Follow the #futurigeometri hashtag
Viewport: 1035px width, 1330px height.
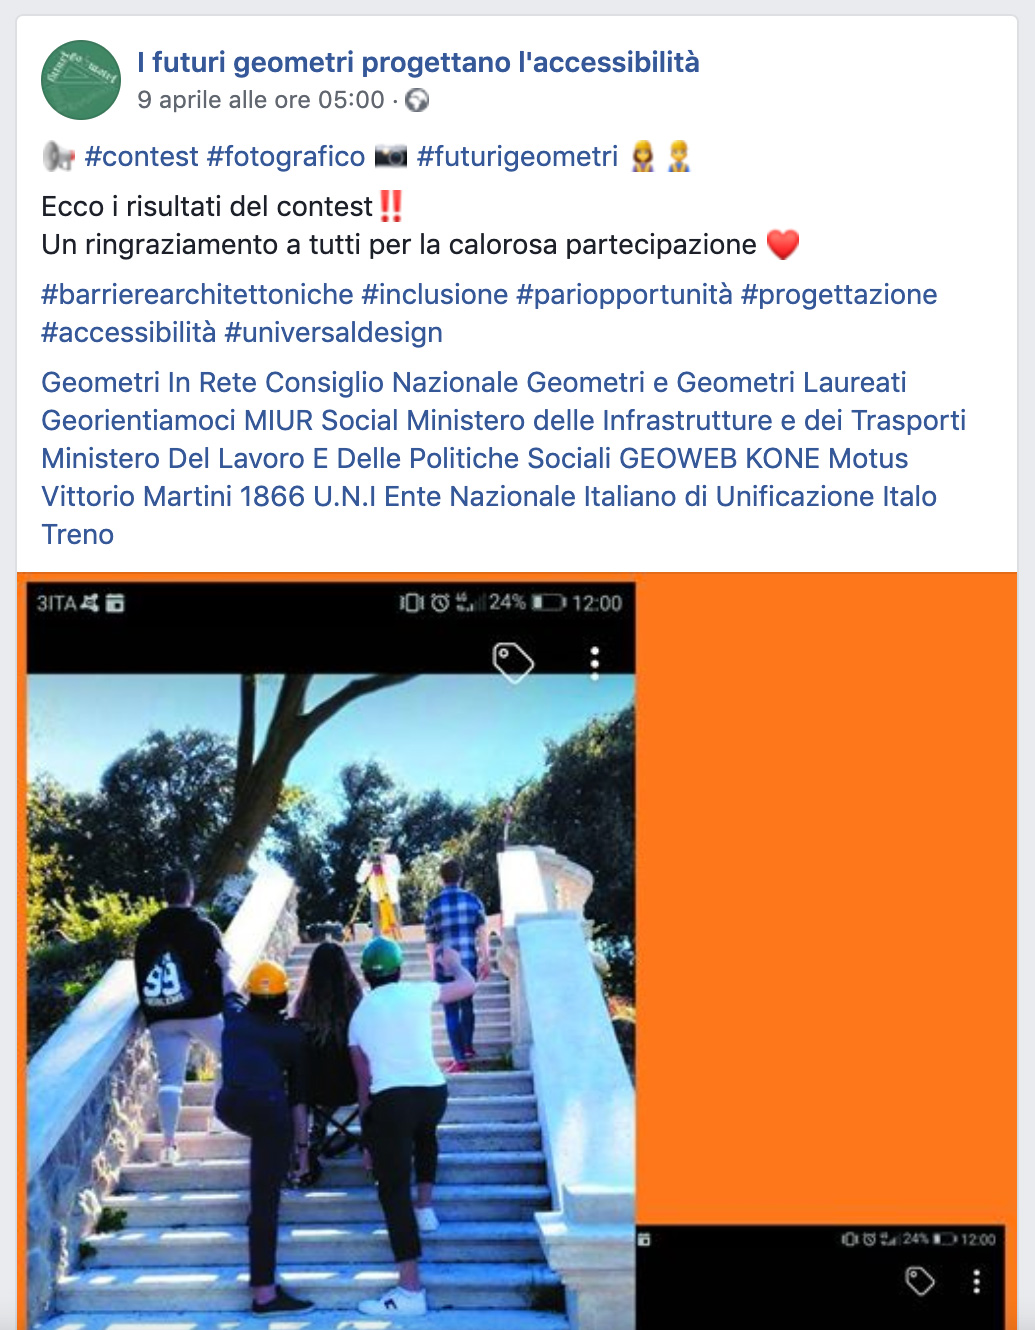[517, 157]
